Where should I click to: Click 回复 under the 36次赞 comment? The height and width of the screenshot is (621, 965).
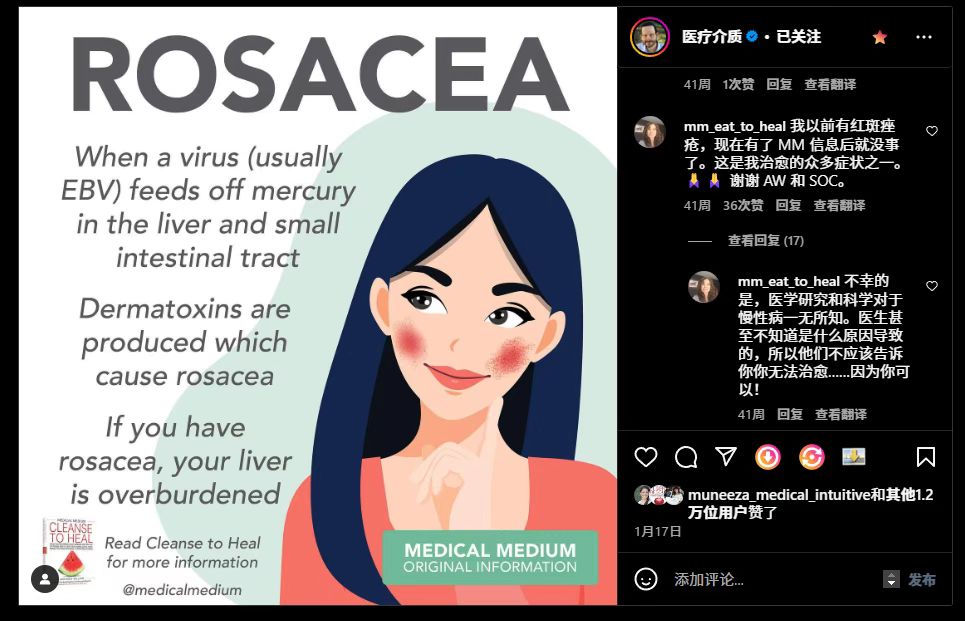(x=788, y=206)
